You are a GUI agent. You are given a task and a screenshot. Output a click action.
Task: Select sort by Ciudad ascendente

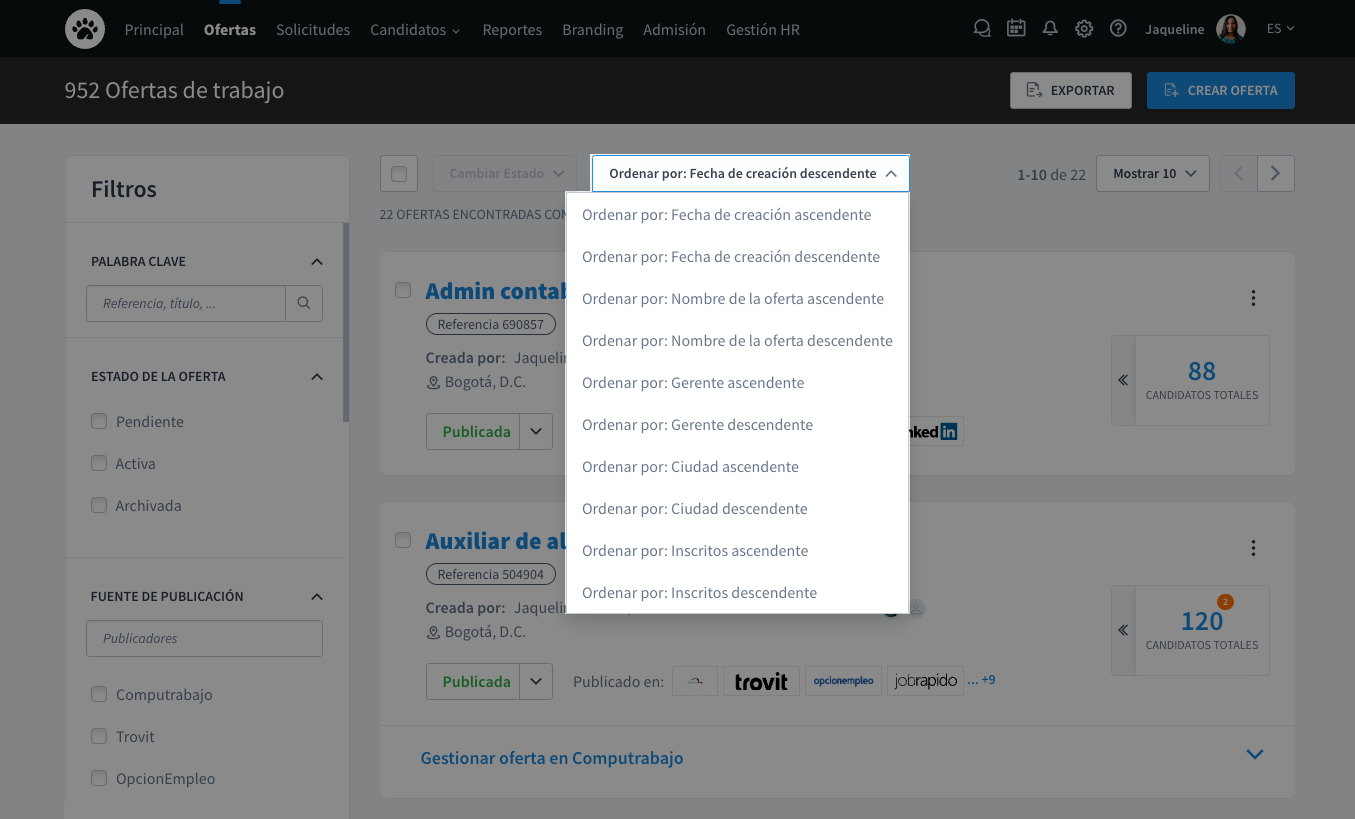click(x=690, y=467)
